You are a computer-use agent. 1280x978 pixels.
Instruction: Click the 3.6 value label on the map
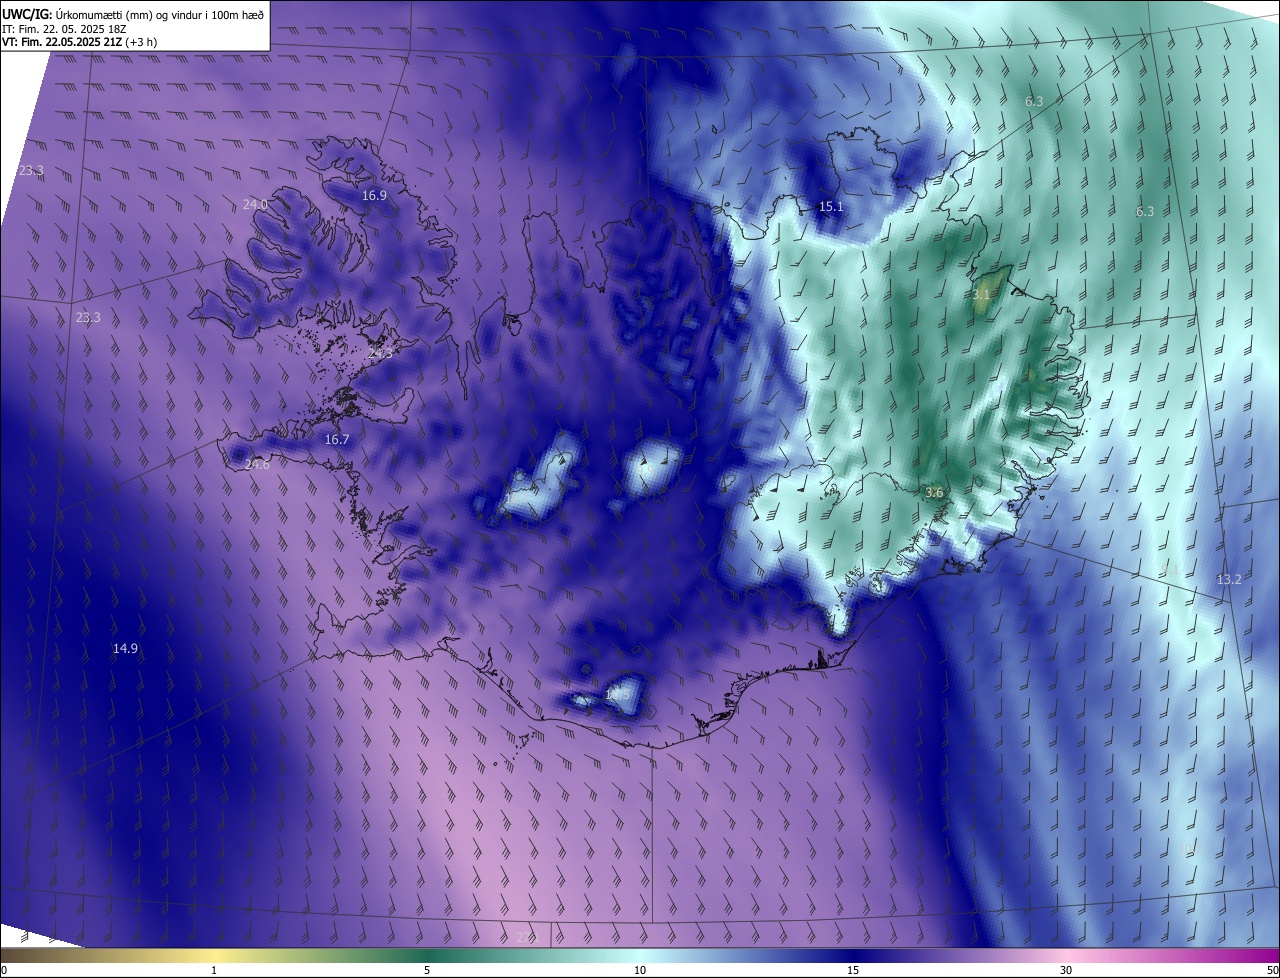[x=934, y=493]
